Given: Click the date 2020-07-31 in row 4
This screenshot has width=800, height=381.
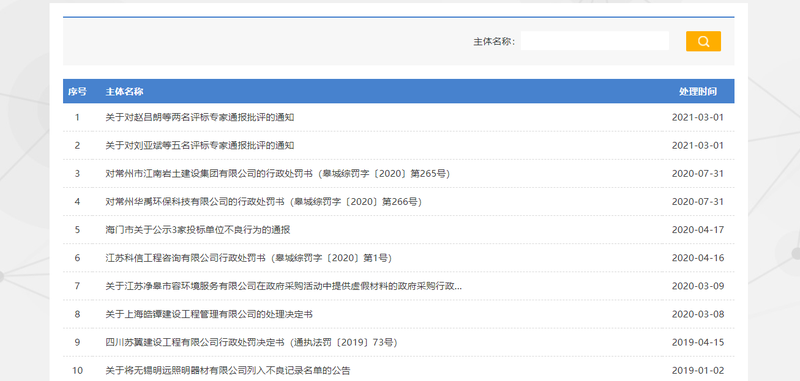Looking at the screenshot, I should [x=698, y=201].
